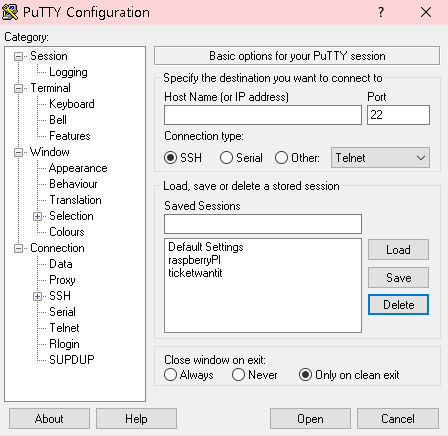Select Window category in tree
The image size is (448, 436).
click(x=50, y=152)
